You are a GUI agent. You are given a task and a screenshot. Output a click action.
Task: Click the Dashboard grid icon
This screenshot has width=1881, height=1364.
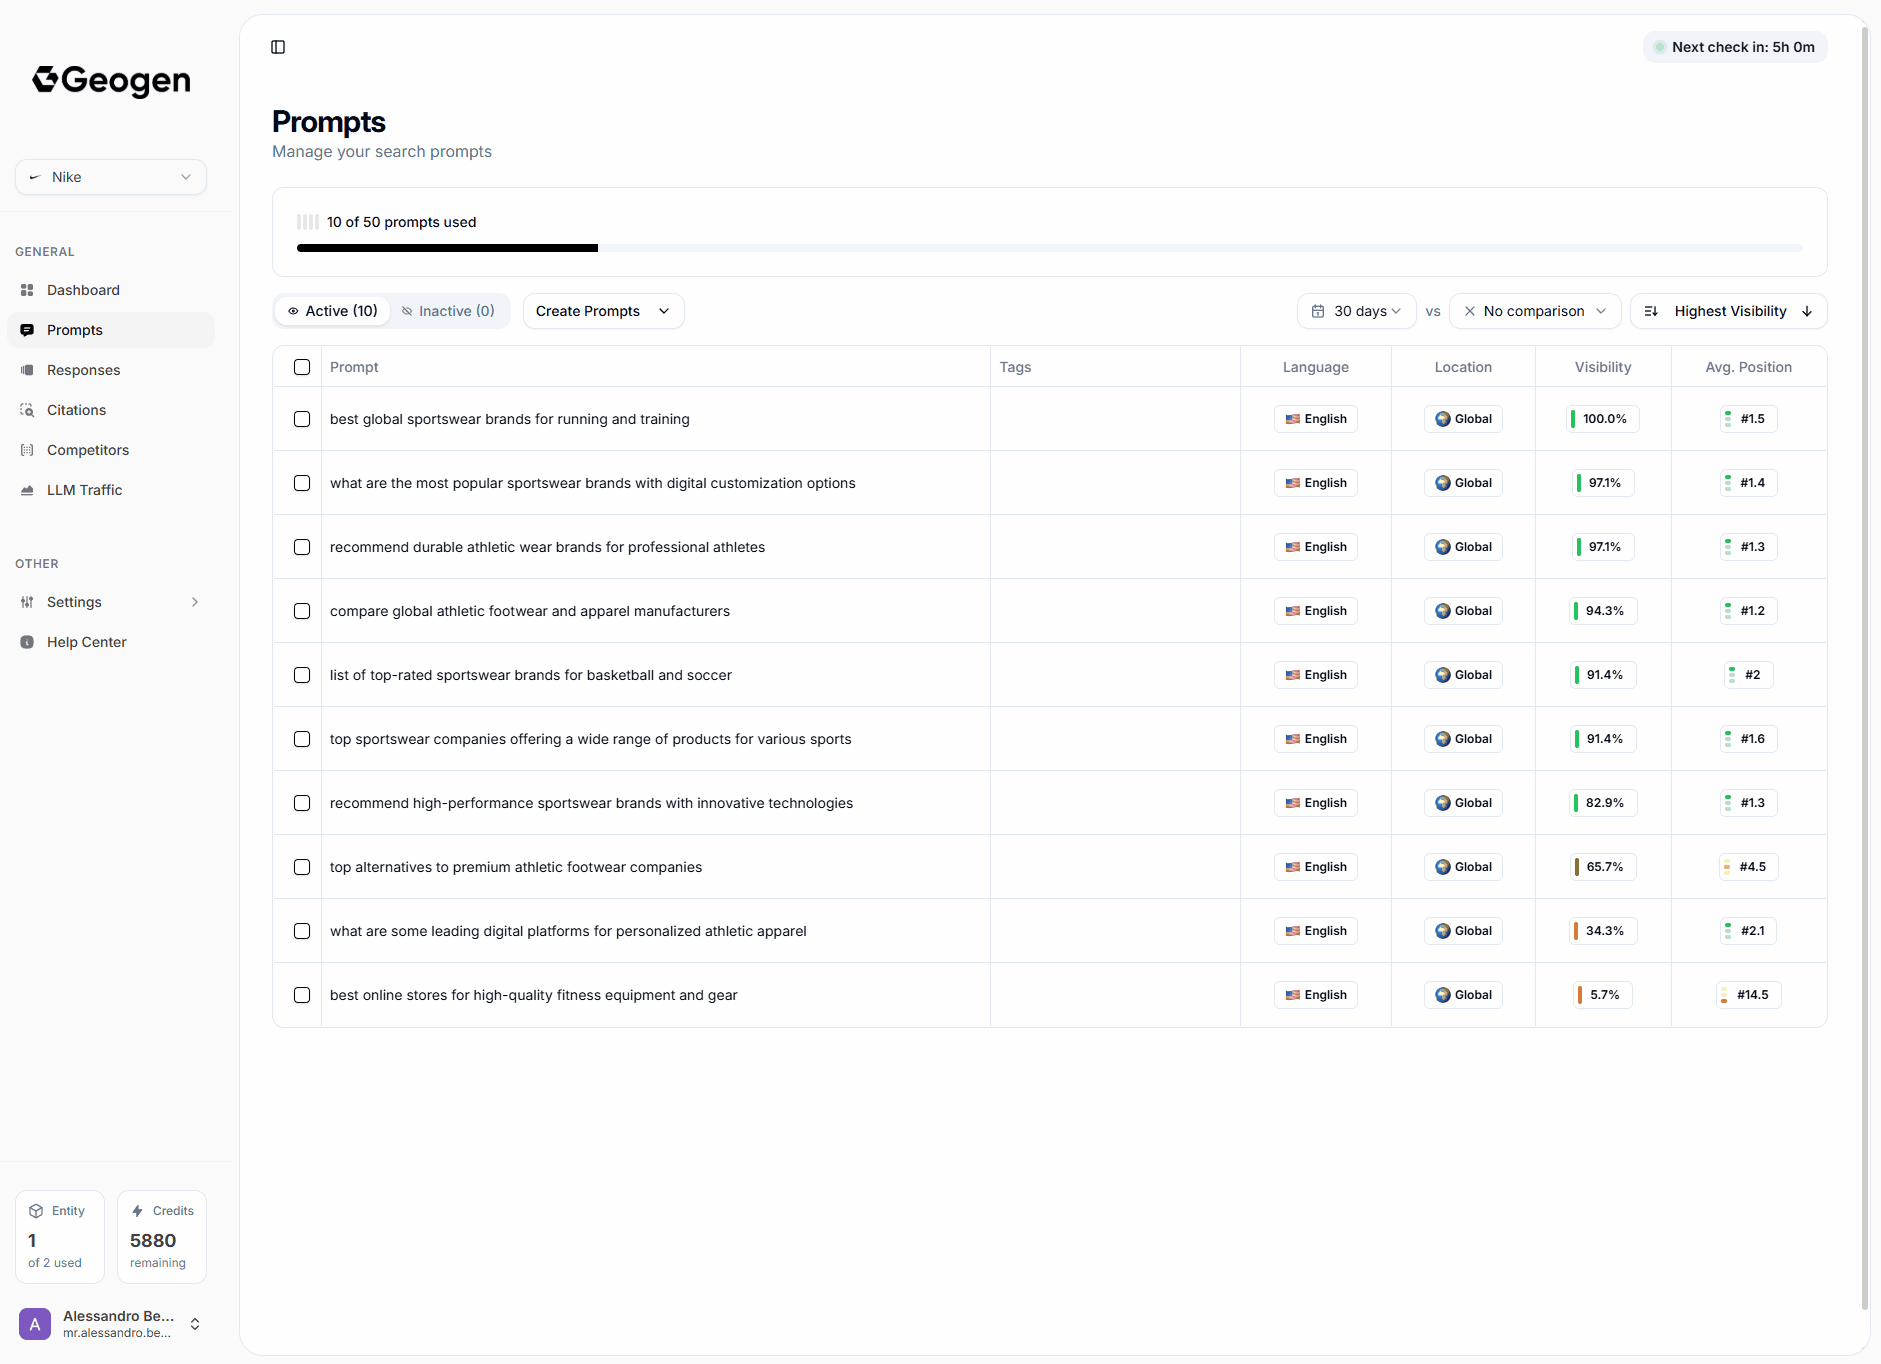[x=27, y=290]
